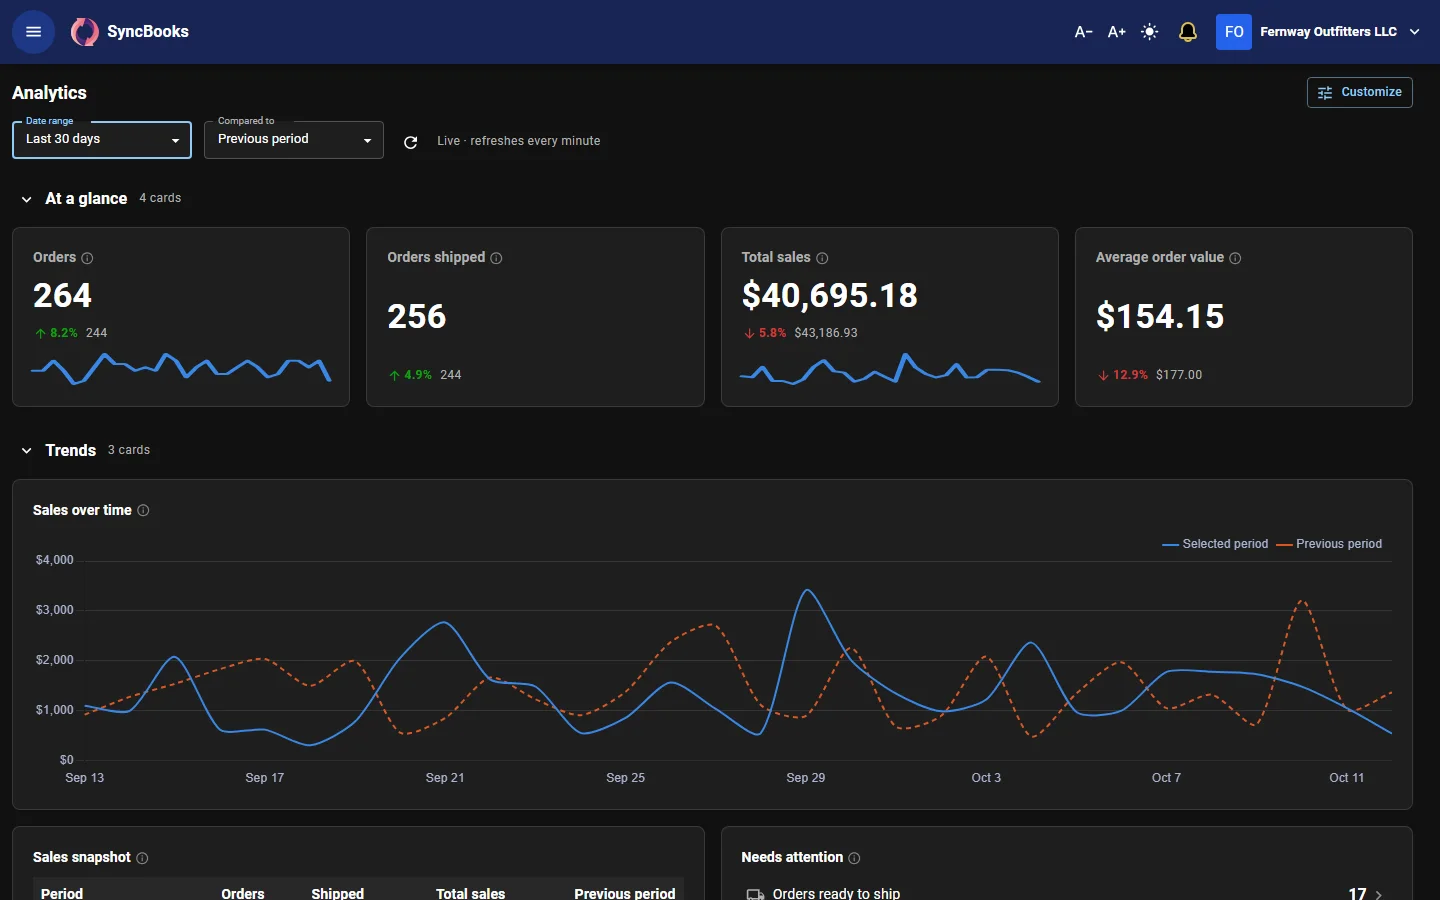The height and width of the screenshot is (900, 1440).
Task: Open the hamburger navigation menu
Action: click(33, 32)
